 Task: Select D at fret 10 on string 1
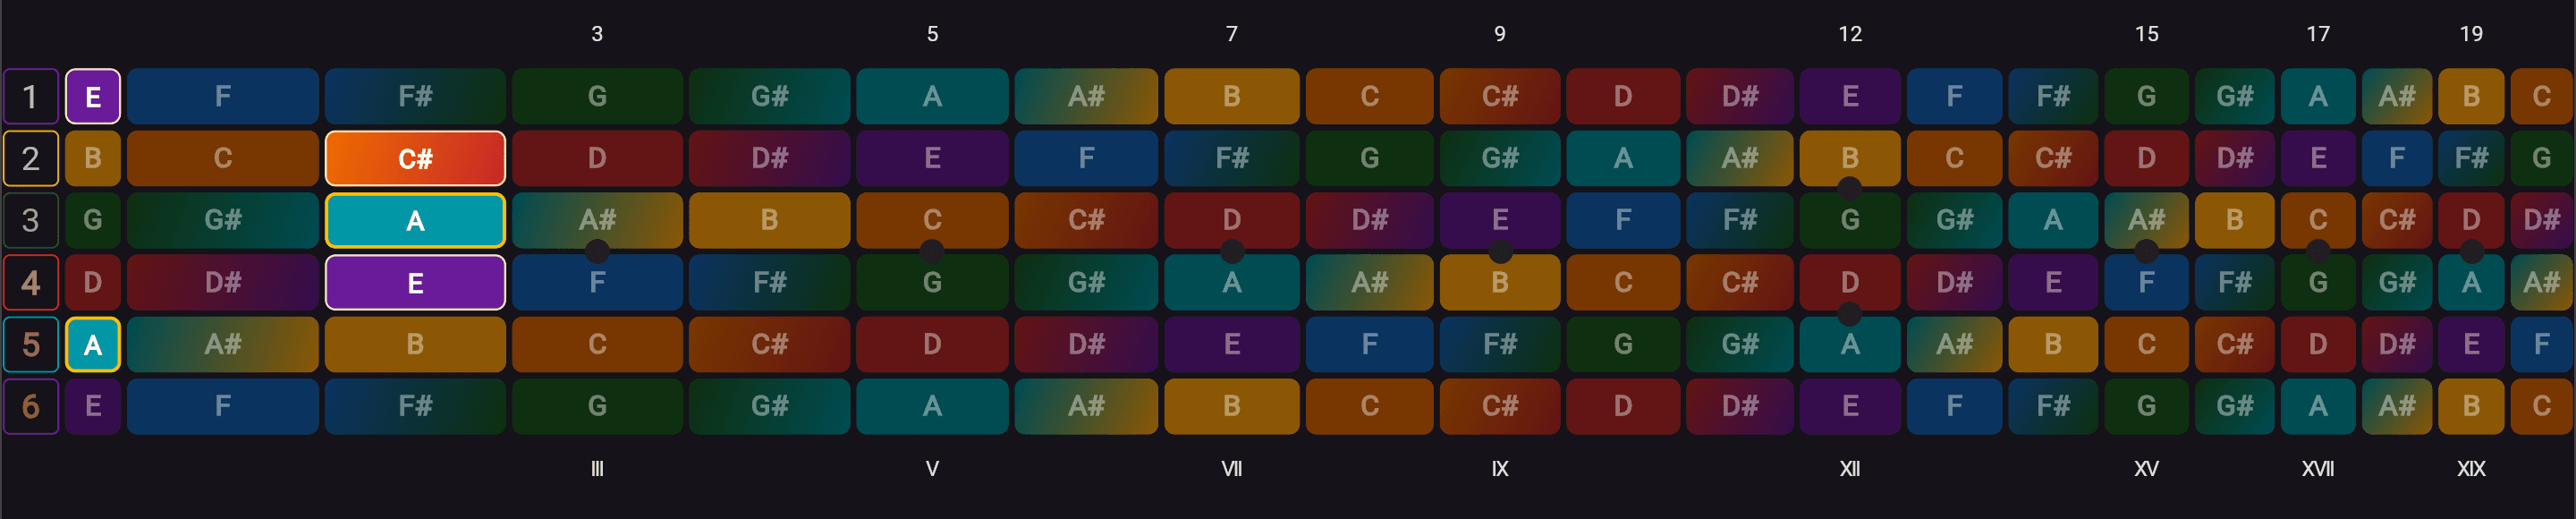coord(1623,97)
